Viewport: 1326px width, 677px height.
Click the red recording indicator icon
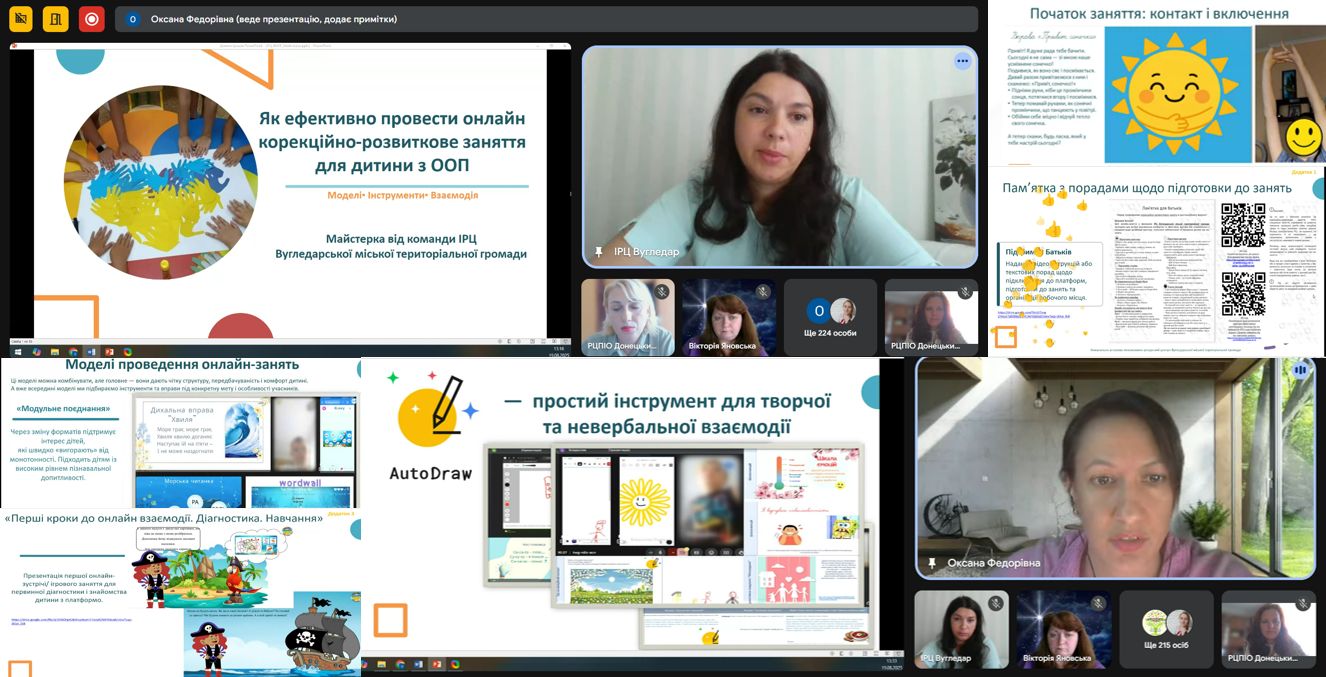92,19
